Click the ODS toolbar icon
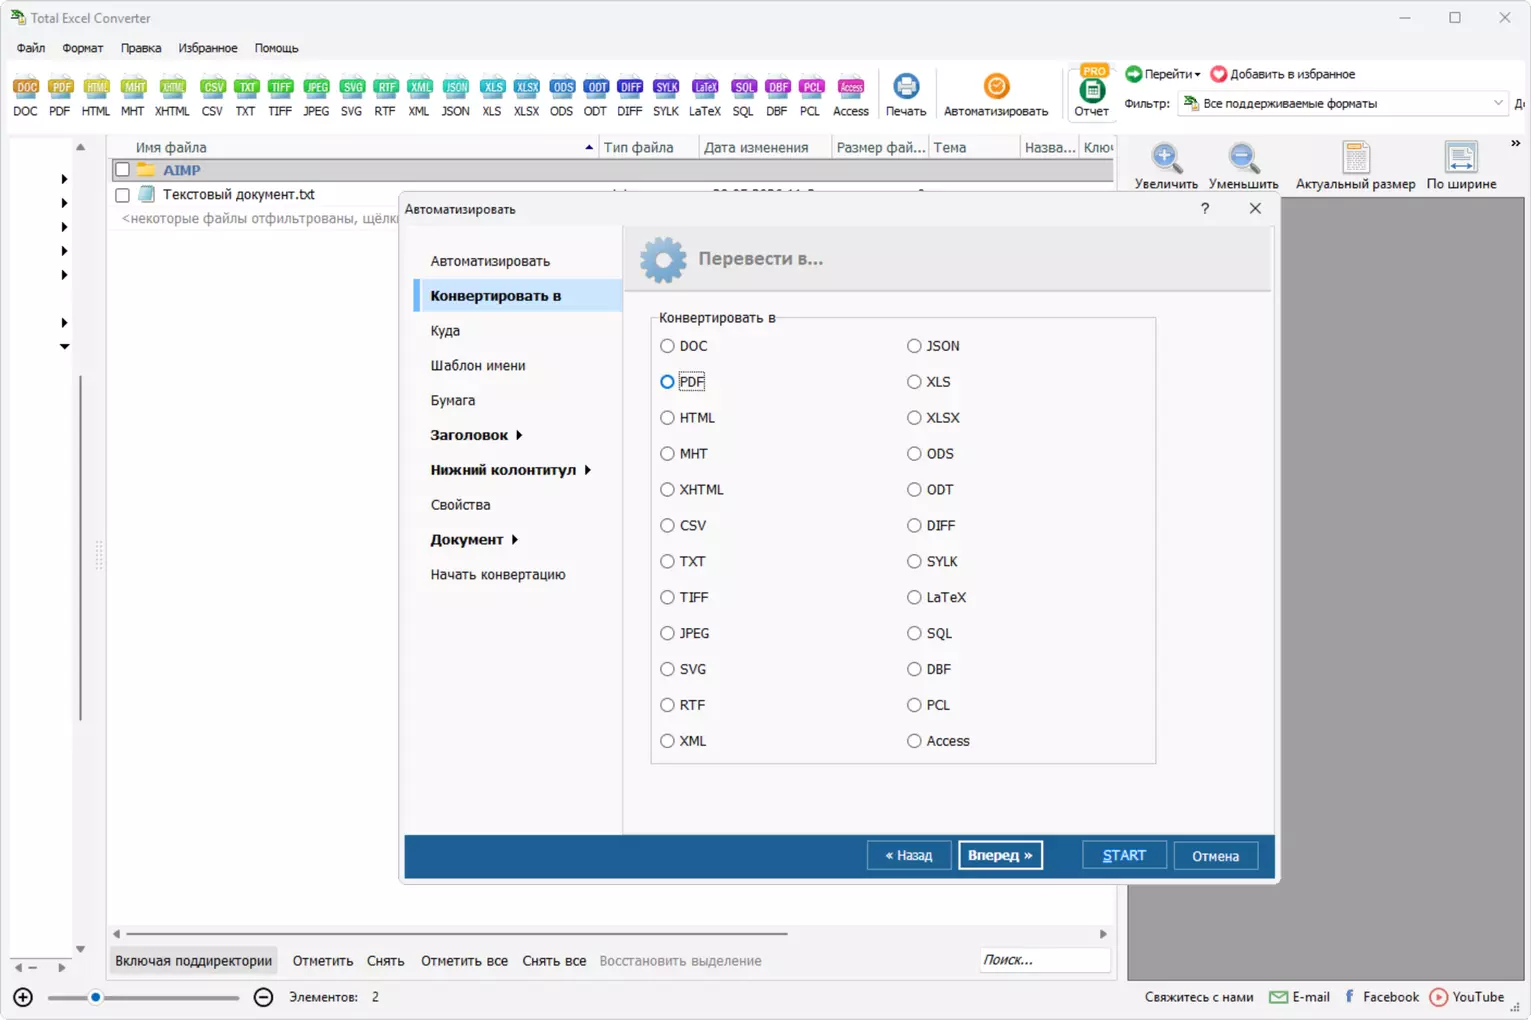The width and height of the screenshot is (1531, 1020). 562,96
